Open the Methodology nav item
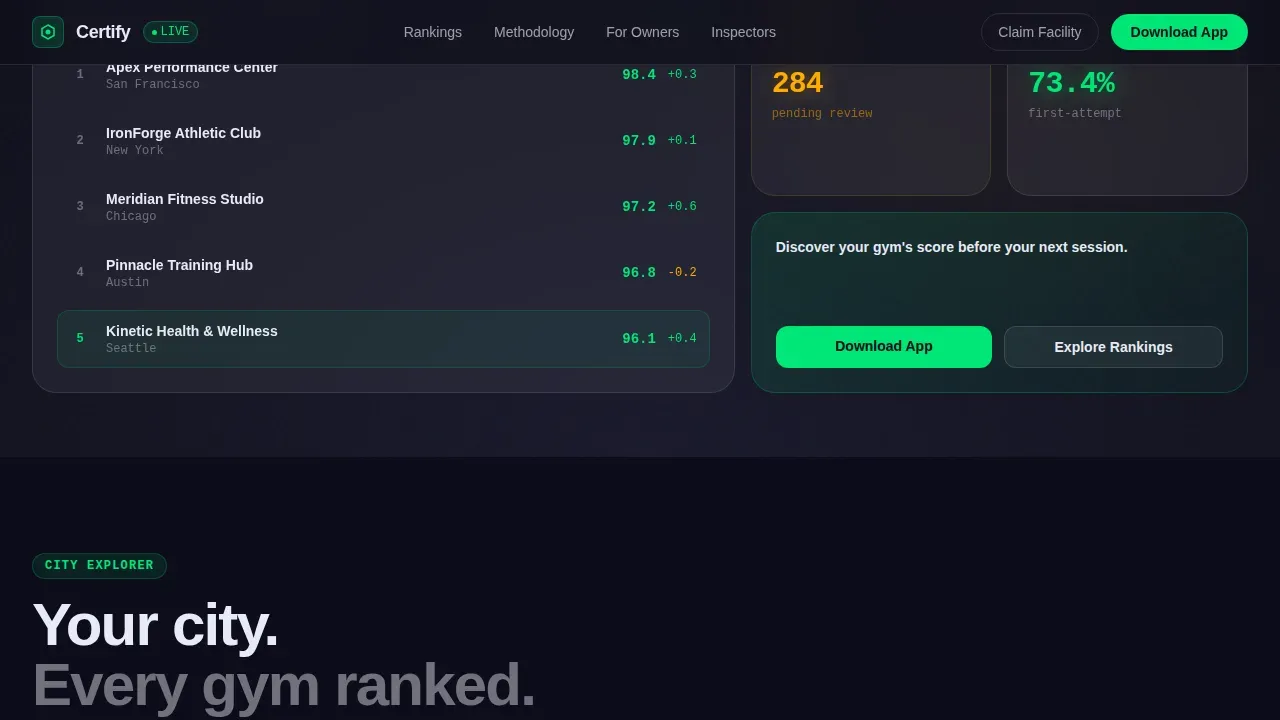Viewport: 1280px width, 720px height. tap(534, 32)
